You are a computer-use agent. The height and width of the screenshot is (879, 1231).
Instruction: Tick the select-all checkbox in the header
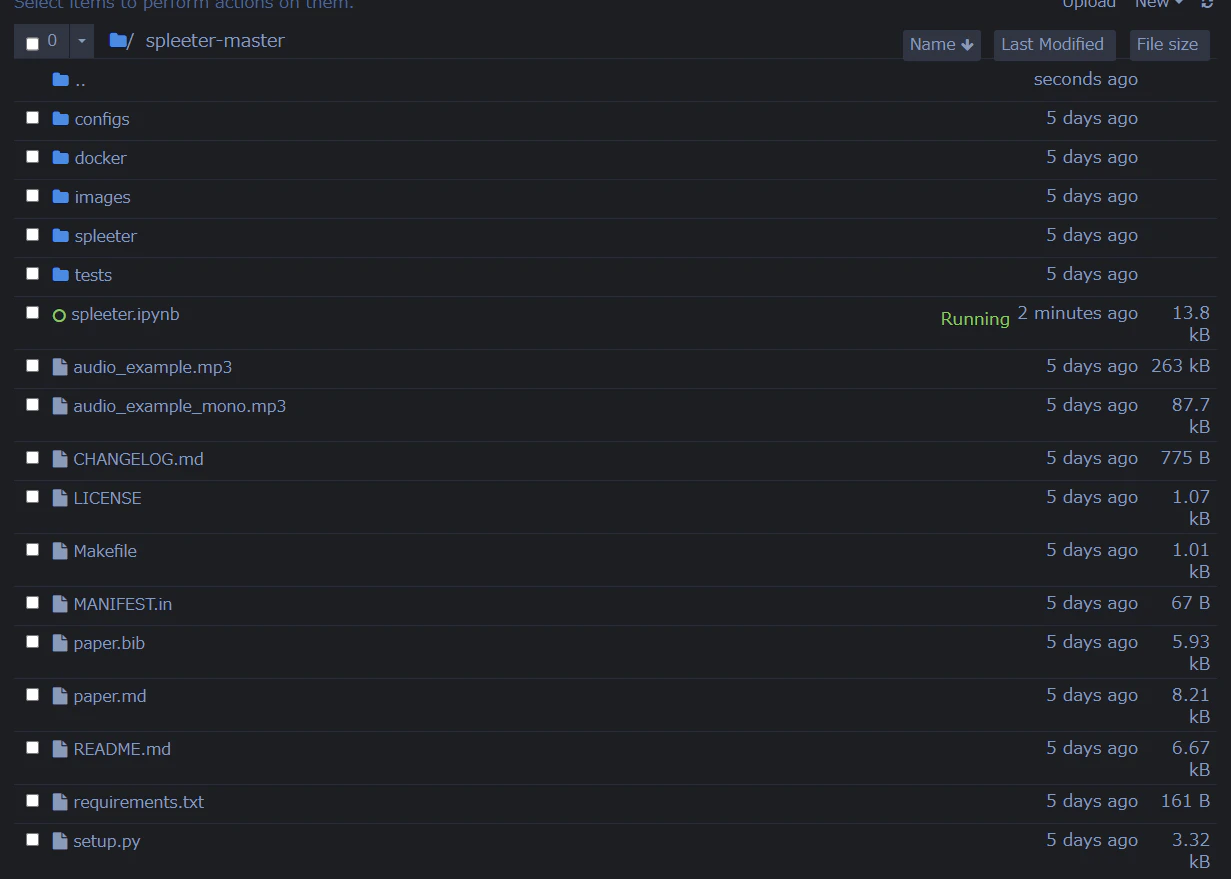pos(32,43)
